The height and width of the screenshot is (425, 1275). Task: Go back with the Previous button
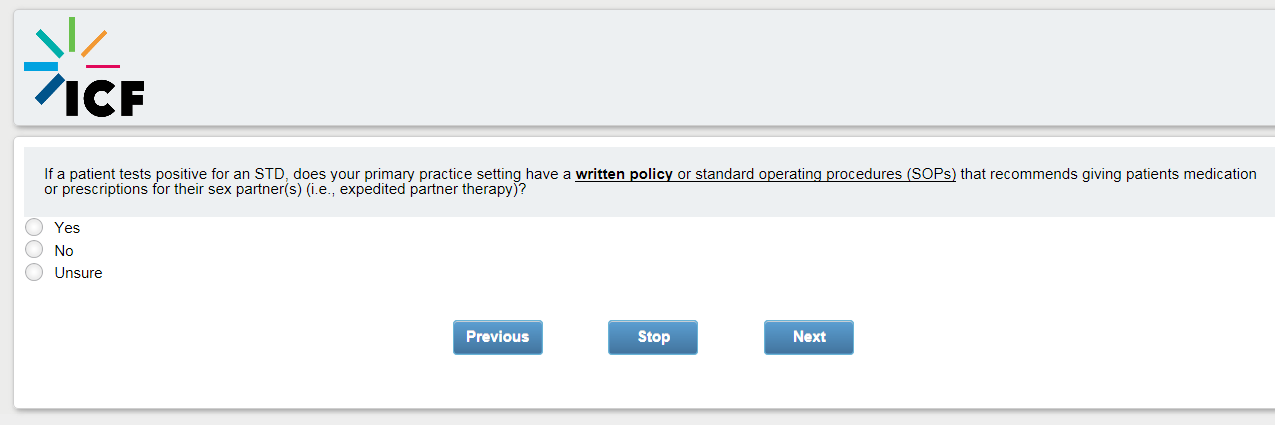(x=497, y=337)
